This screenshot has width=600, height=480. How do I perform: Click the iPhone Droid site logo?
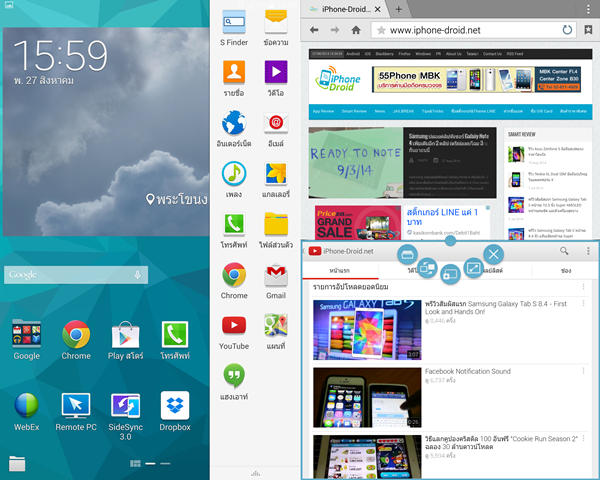(x=338, y=79)
